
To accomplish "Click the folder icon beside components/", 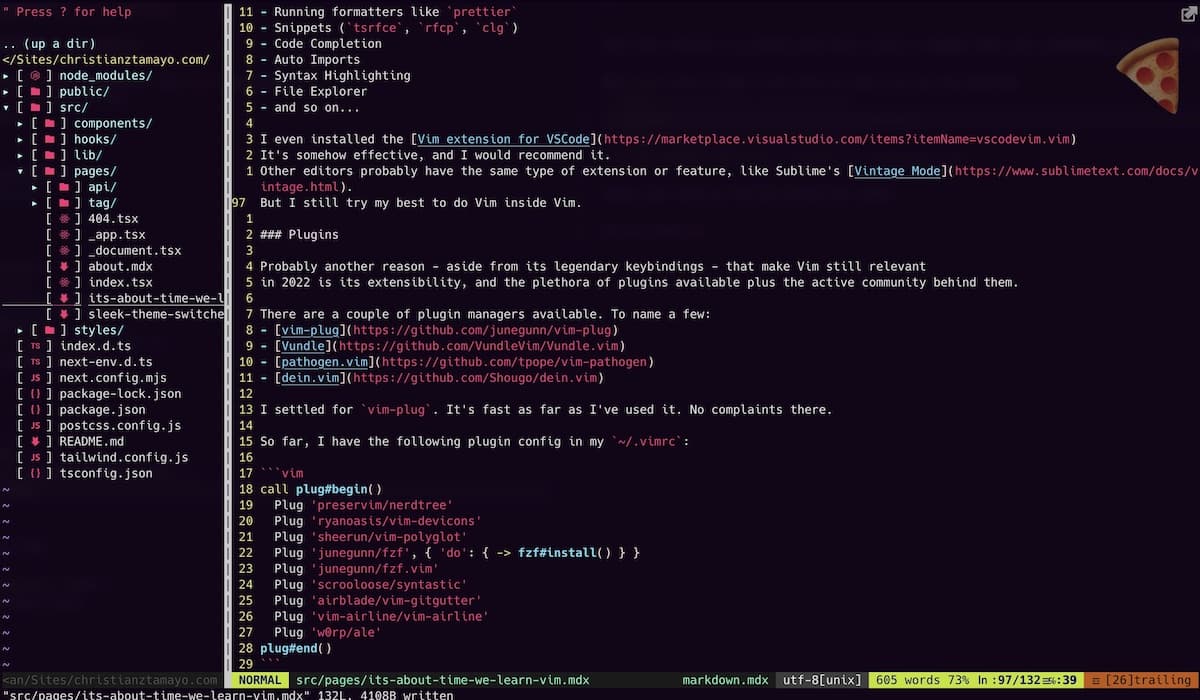I will (x=50, y=123).
